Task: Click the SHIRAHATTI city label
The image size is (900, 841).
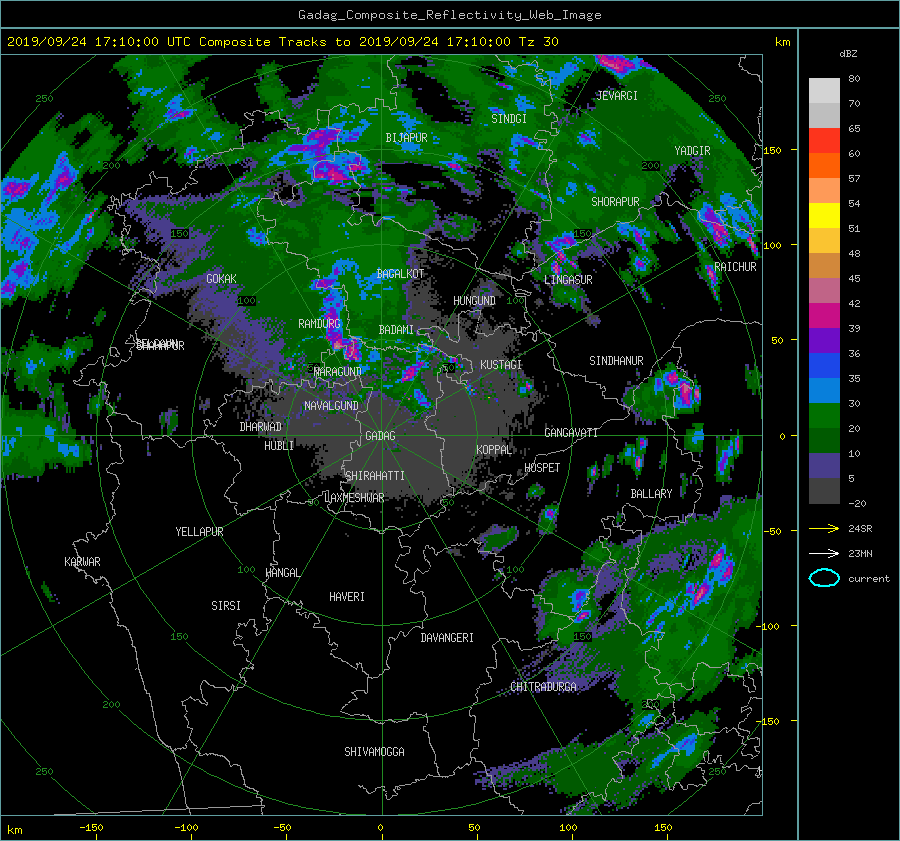Action: (375, 476)
